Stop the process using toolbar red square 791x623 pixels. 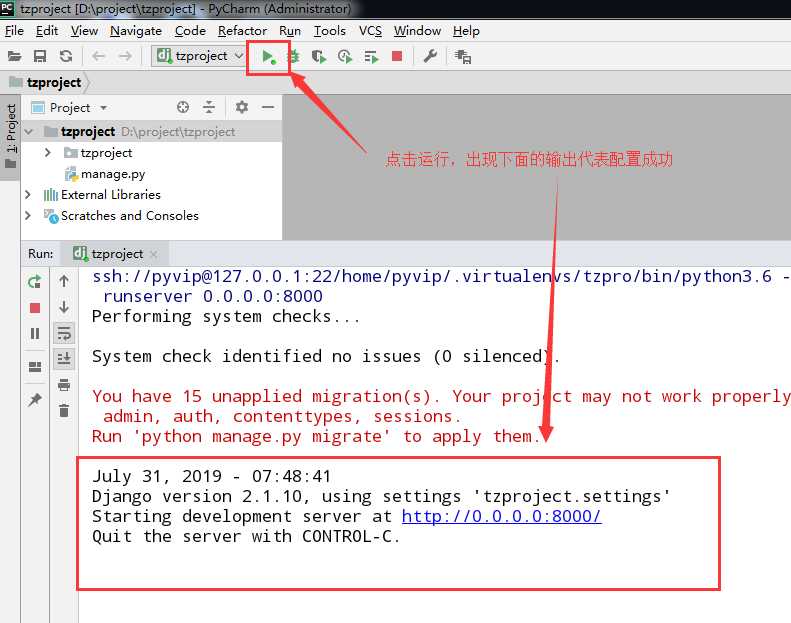coord(397,56)
